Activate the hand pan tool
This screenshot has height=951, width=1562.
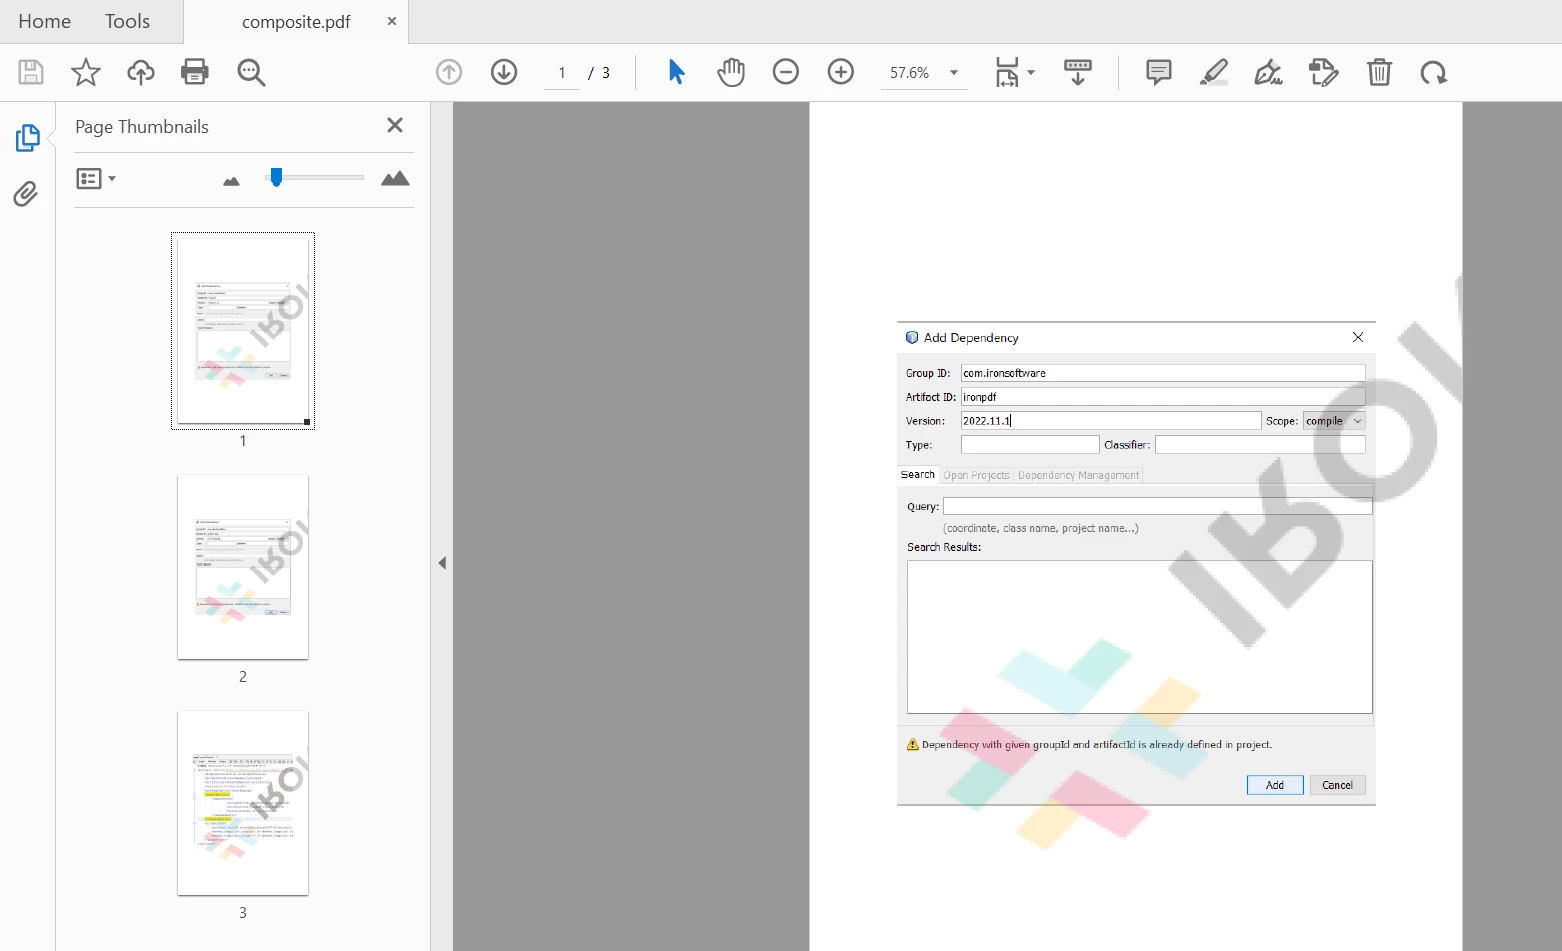[x=731, y=72]
